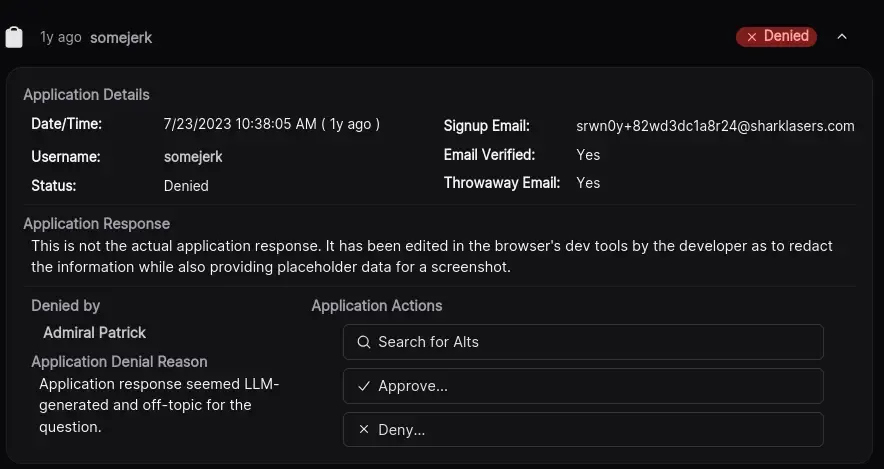Click the Application Response paragraph text

point(432,256)
